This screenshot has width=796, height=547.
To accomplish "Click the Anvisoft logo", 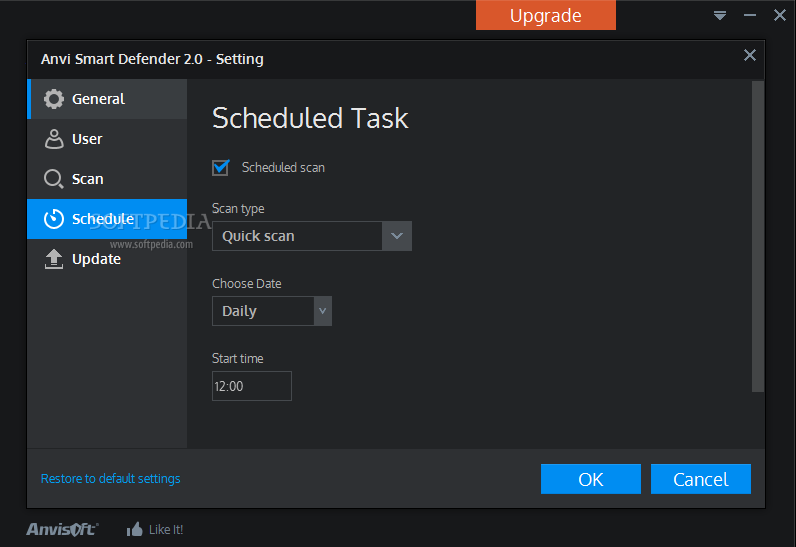I will 62,529.
